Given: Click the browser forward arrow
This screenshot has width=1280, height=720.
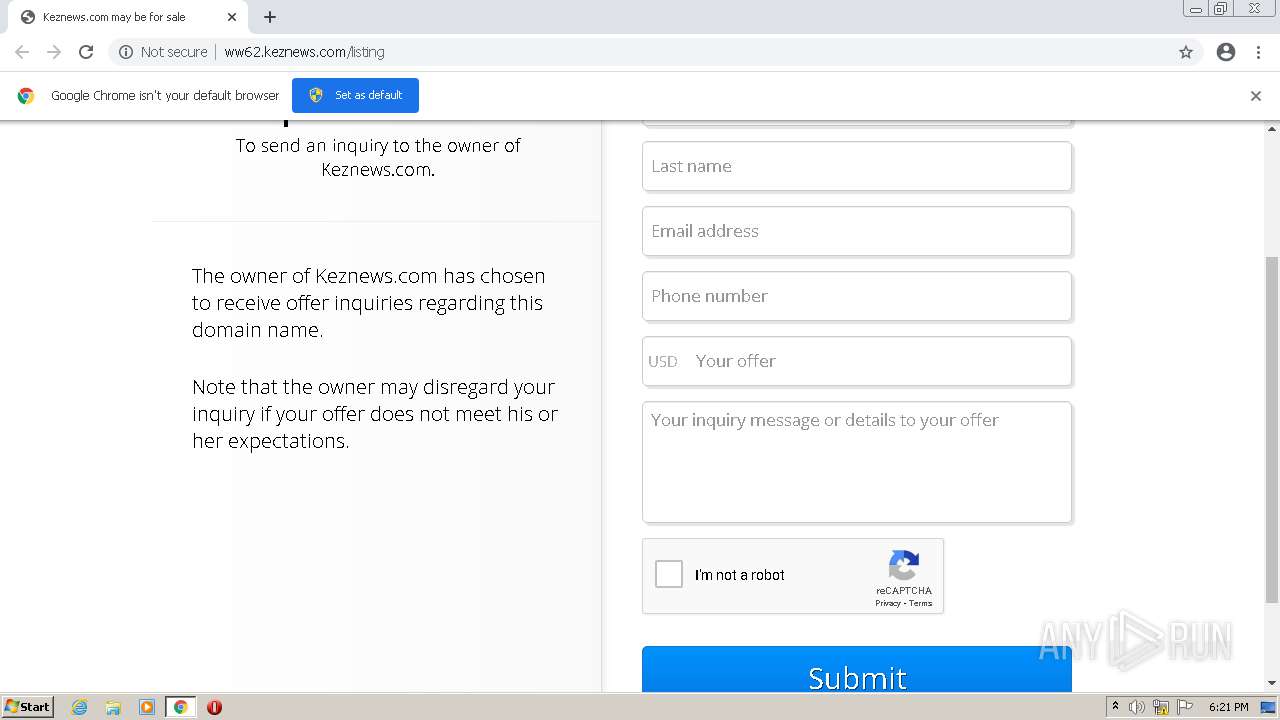Looking at the screenshot, I should point(54,52).
